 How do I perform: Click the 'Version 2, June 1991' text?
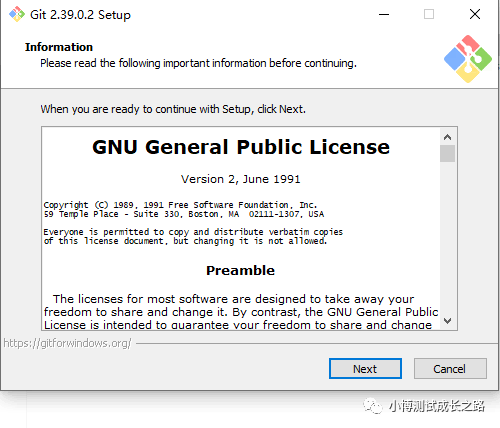[x=241, y=179]
